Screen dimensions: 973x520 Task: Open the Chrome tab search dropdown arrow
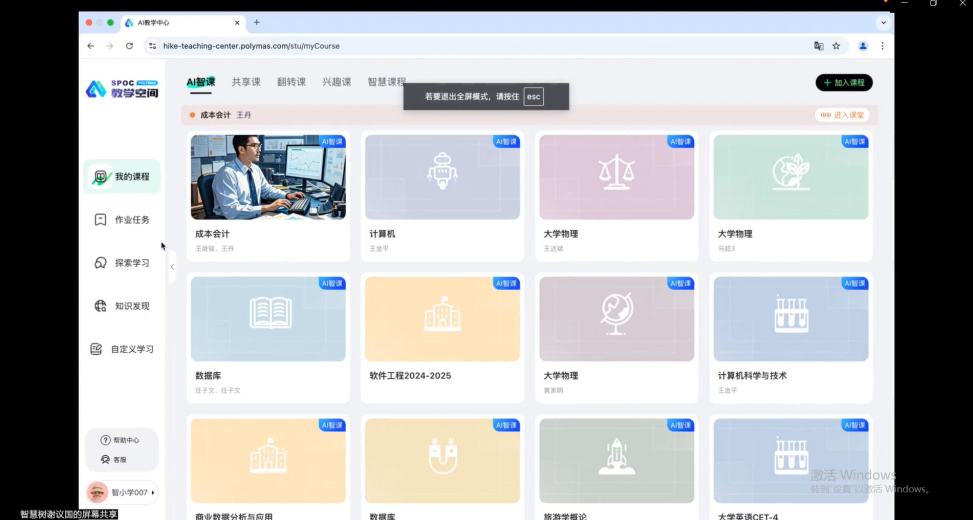(x=883, y=22)
